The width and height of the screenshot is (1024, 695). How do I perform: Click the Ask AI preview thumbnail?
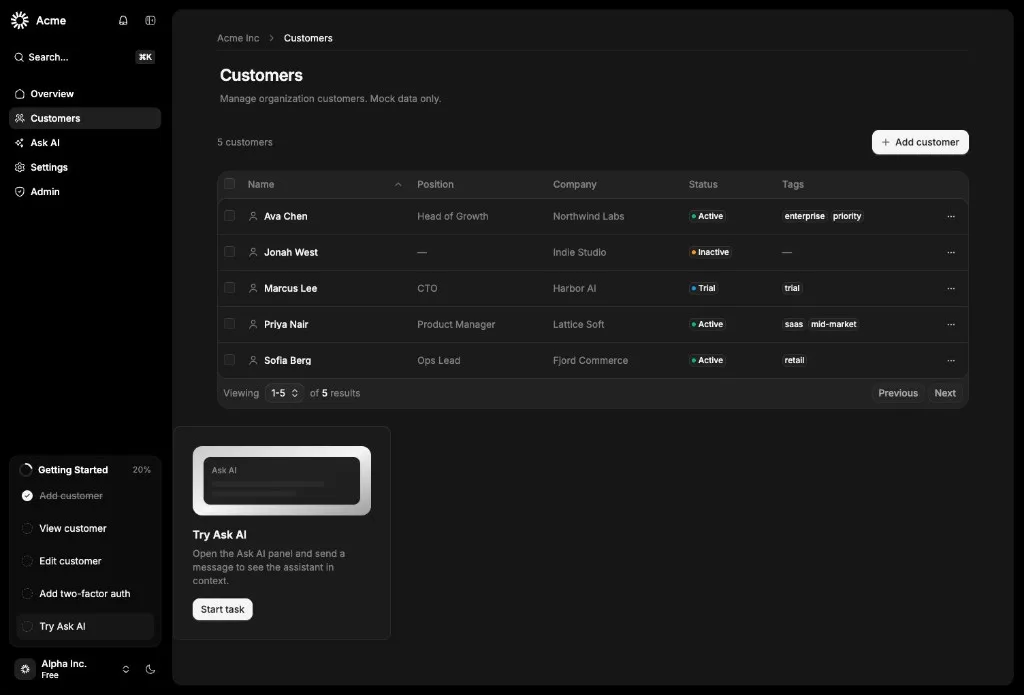point(281,481)
